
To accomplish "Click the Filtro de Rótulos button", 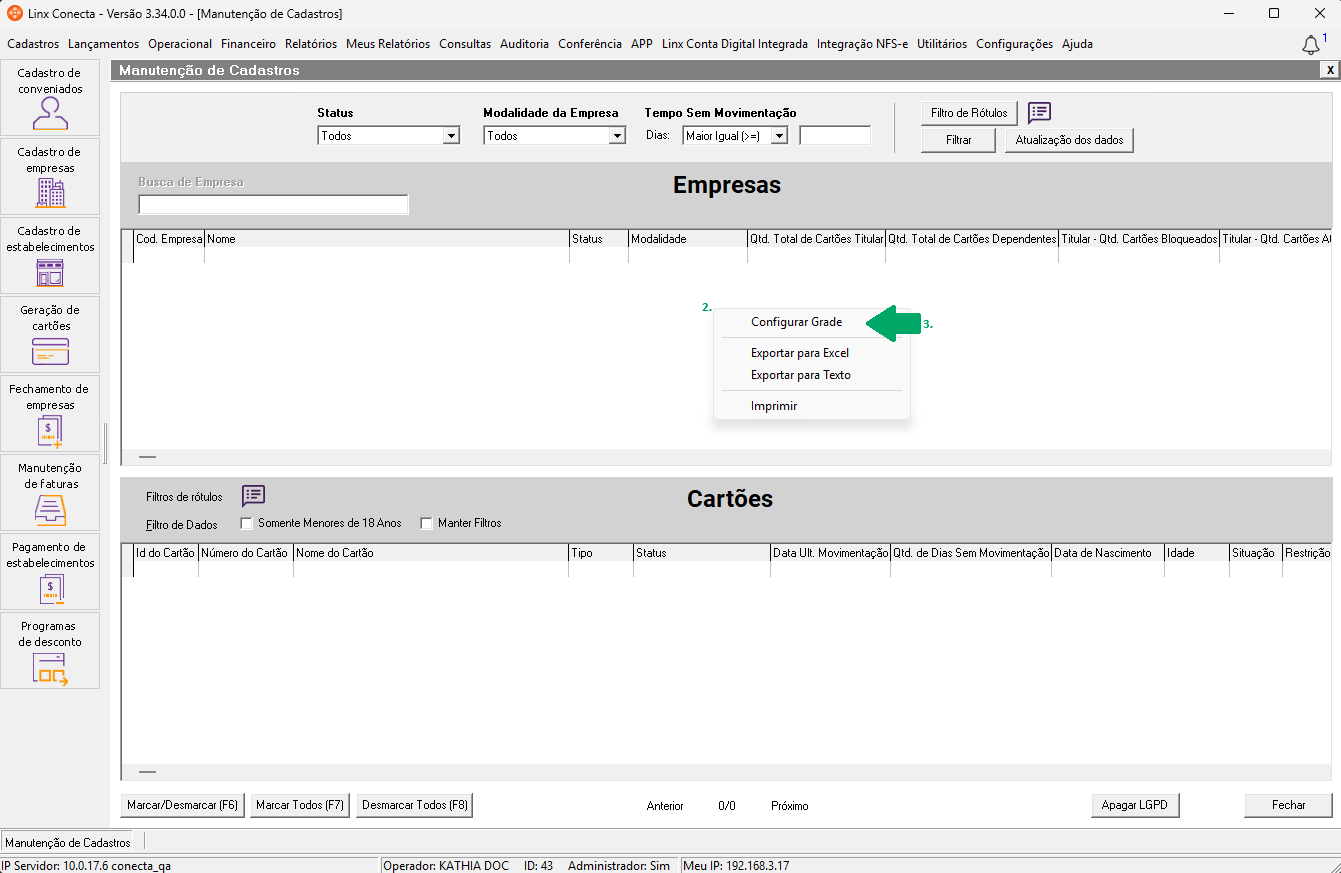I will pos(969,113).
